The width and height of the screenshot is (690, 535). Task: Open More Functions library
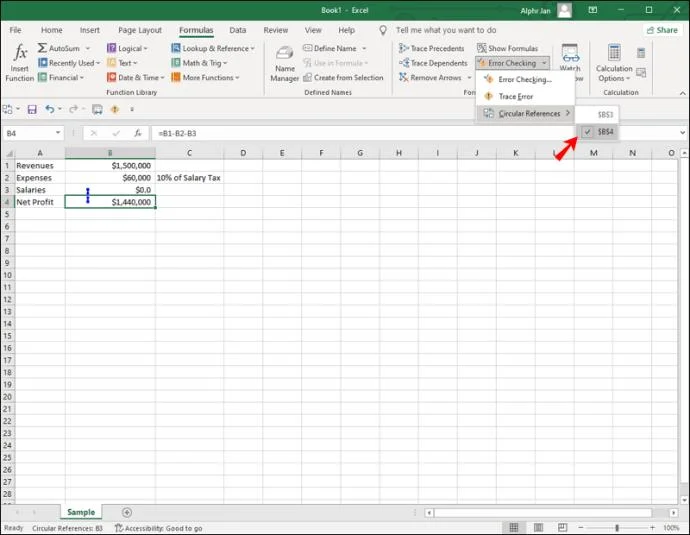[206, 77]
